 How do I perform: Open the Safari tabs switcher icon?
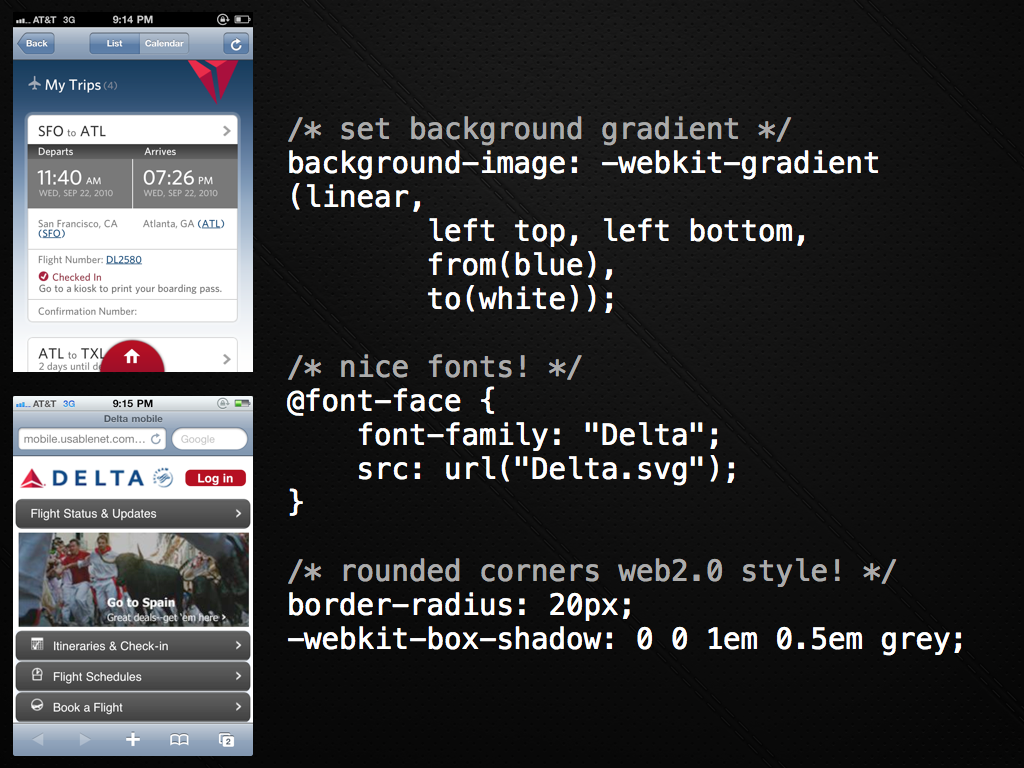pos(227,740)
